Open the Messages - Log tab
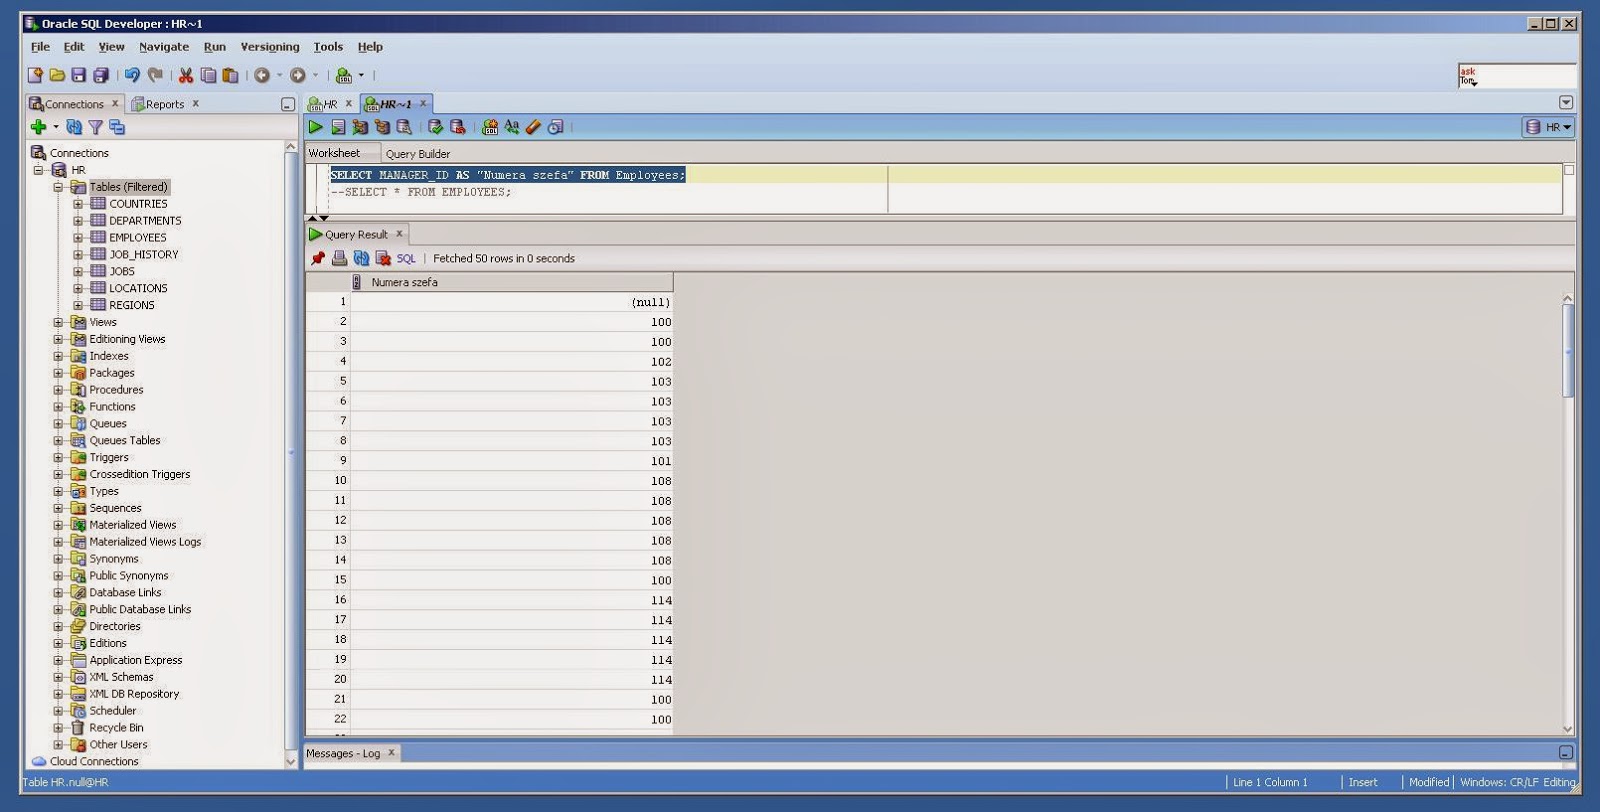This screenshot has width=1600, height=812. (x=343, y=753)
